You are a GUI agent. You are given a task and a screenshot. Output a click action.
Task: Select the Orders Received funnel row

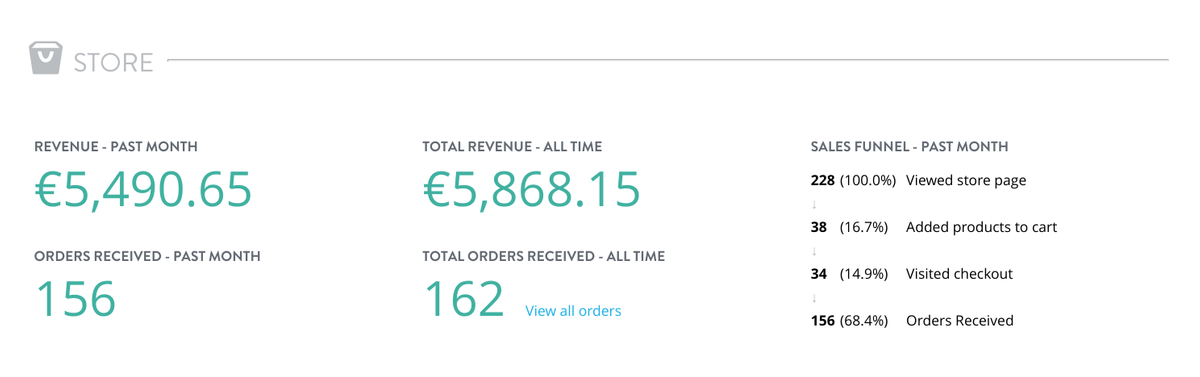pyautogui.click(x=912, y=321)
